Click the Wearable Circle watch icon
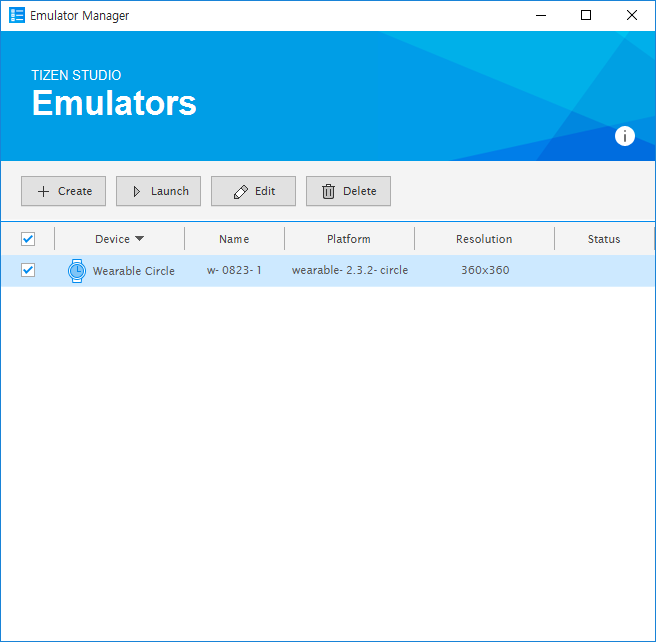The image size is (656, 642). point(77,271)
